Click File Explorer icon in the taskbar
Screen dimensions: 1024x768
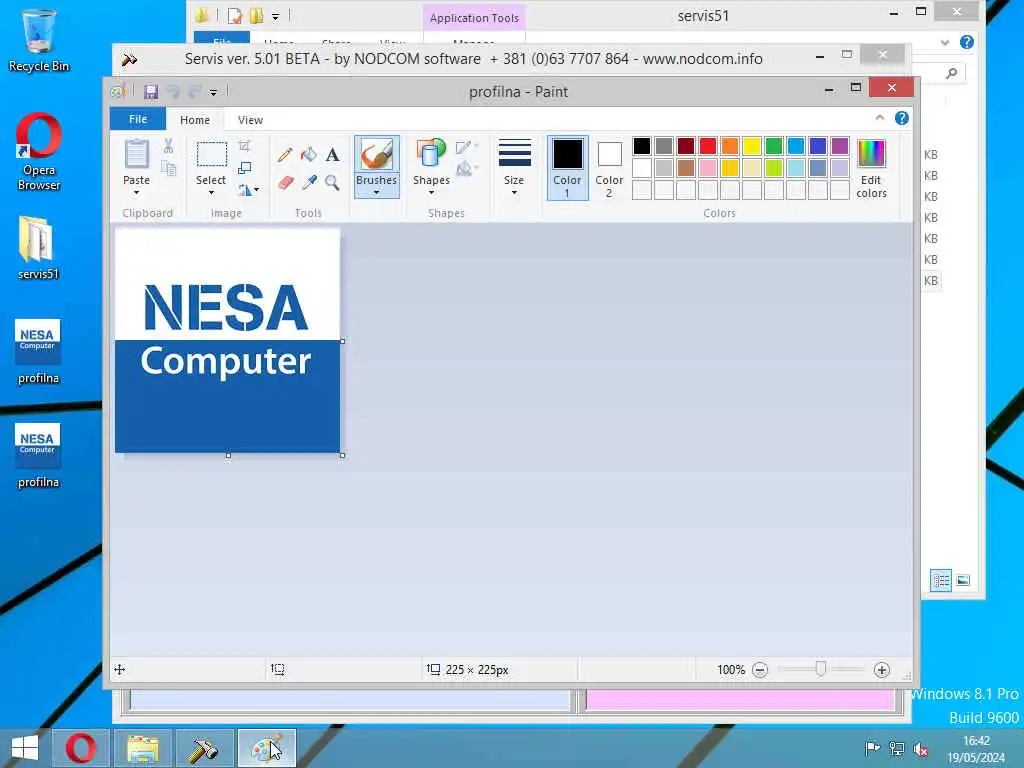(143, 748)
